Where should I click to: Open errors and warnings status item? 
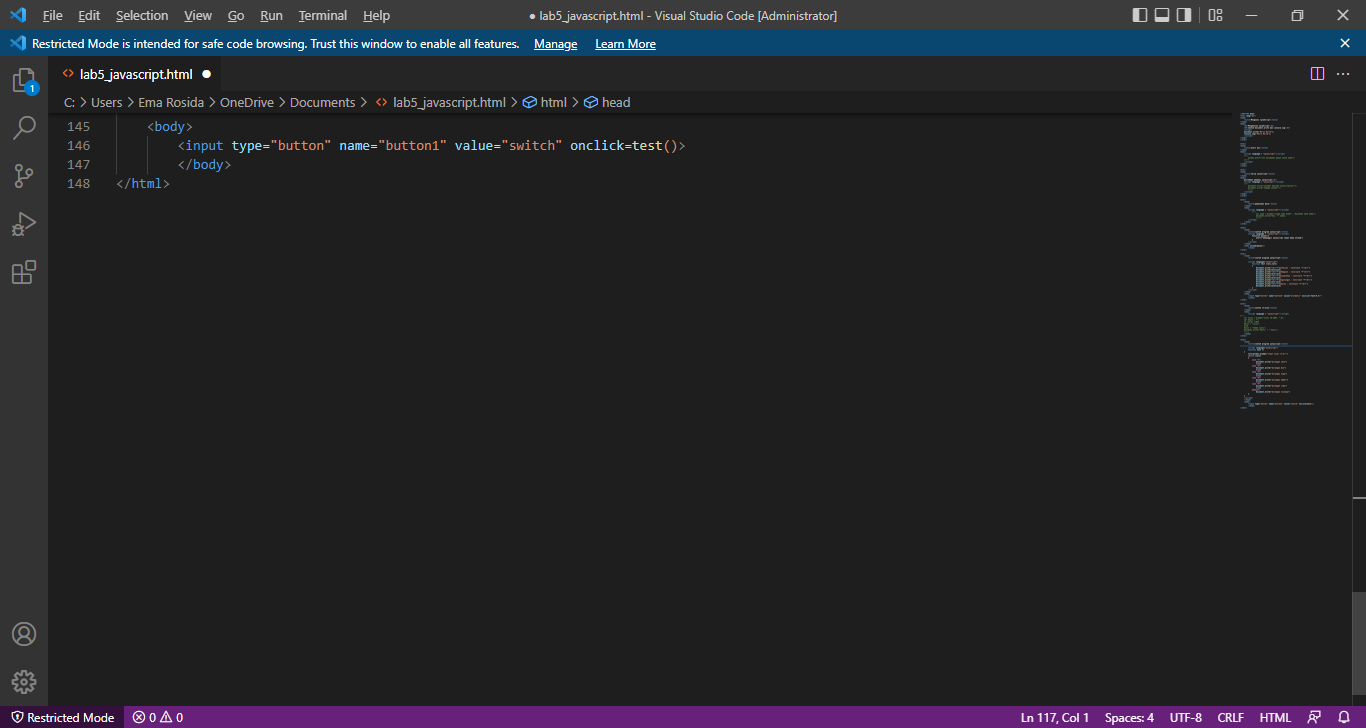point(158,717)
